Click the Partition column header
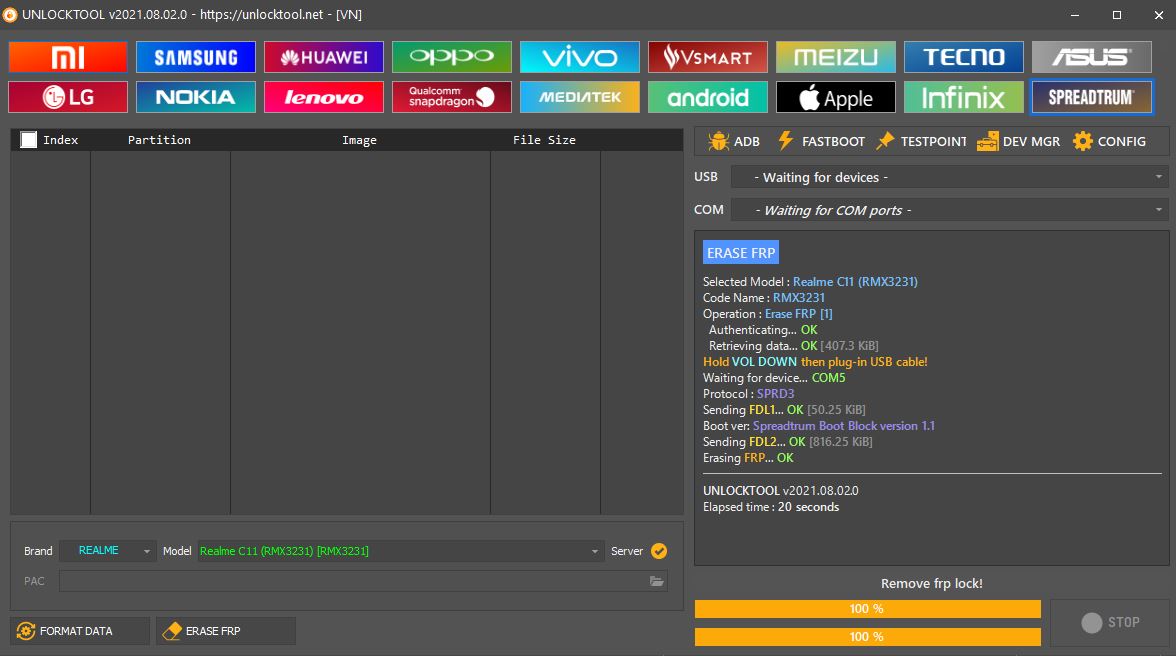The image size is (1176, 656). (x=159, y=139)
